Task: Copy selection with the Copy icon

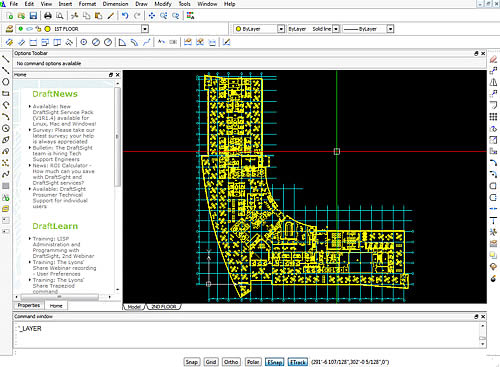Action: (x=87, y=16)
